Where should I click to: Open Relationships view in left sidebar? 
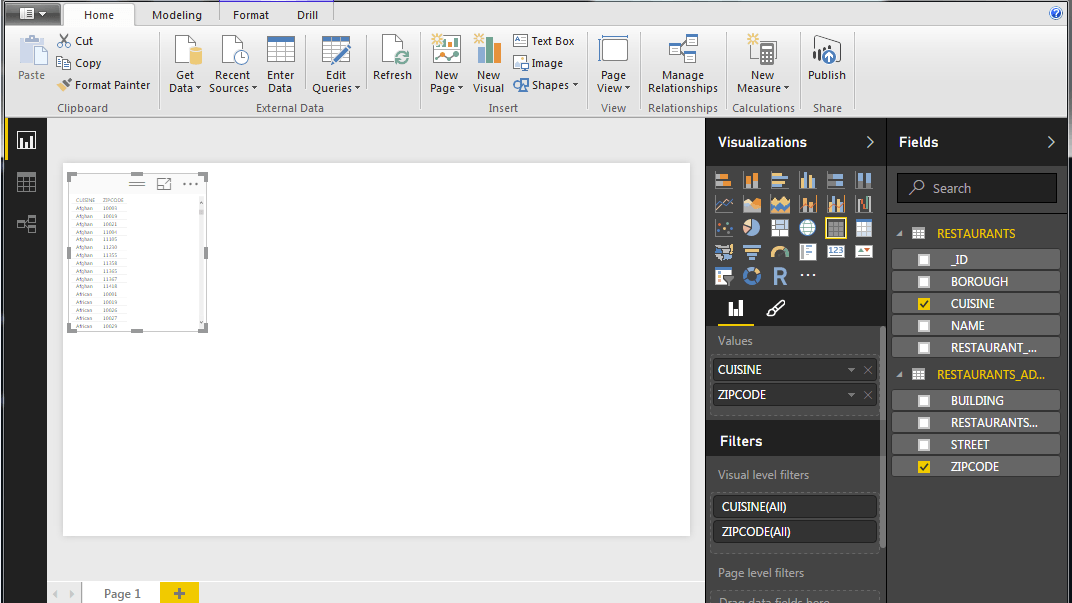[26, 224]
